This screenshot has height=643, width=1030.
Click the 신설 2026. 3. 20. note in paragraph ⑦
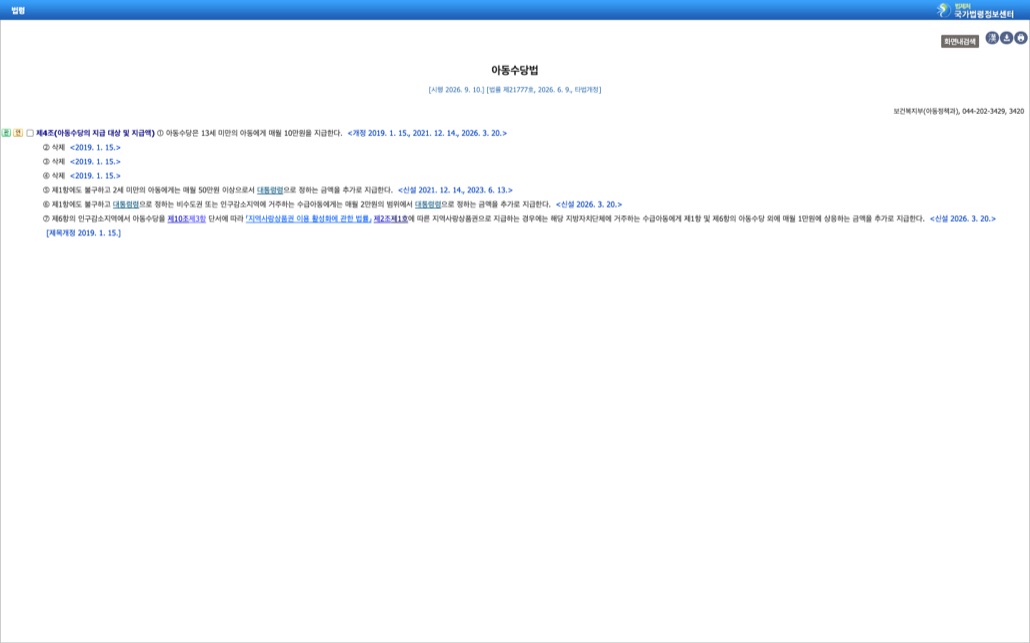coord(963,219)
